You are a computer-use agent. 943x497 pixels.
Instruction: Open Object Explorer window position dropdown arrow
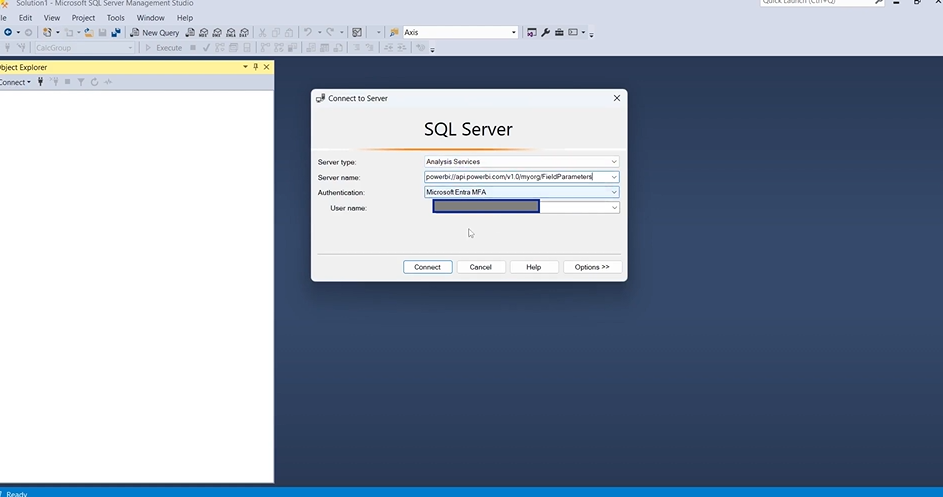(x=245, y=67)
